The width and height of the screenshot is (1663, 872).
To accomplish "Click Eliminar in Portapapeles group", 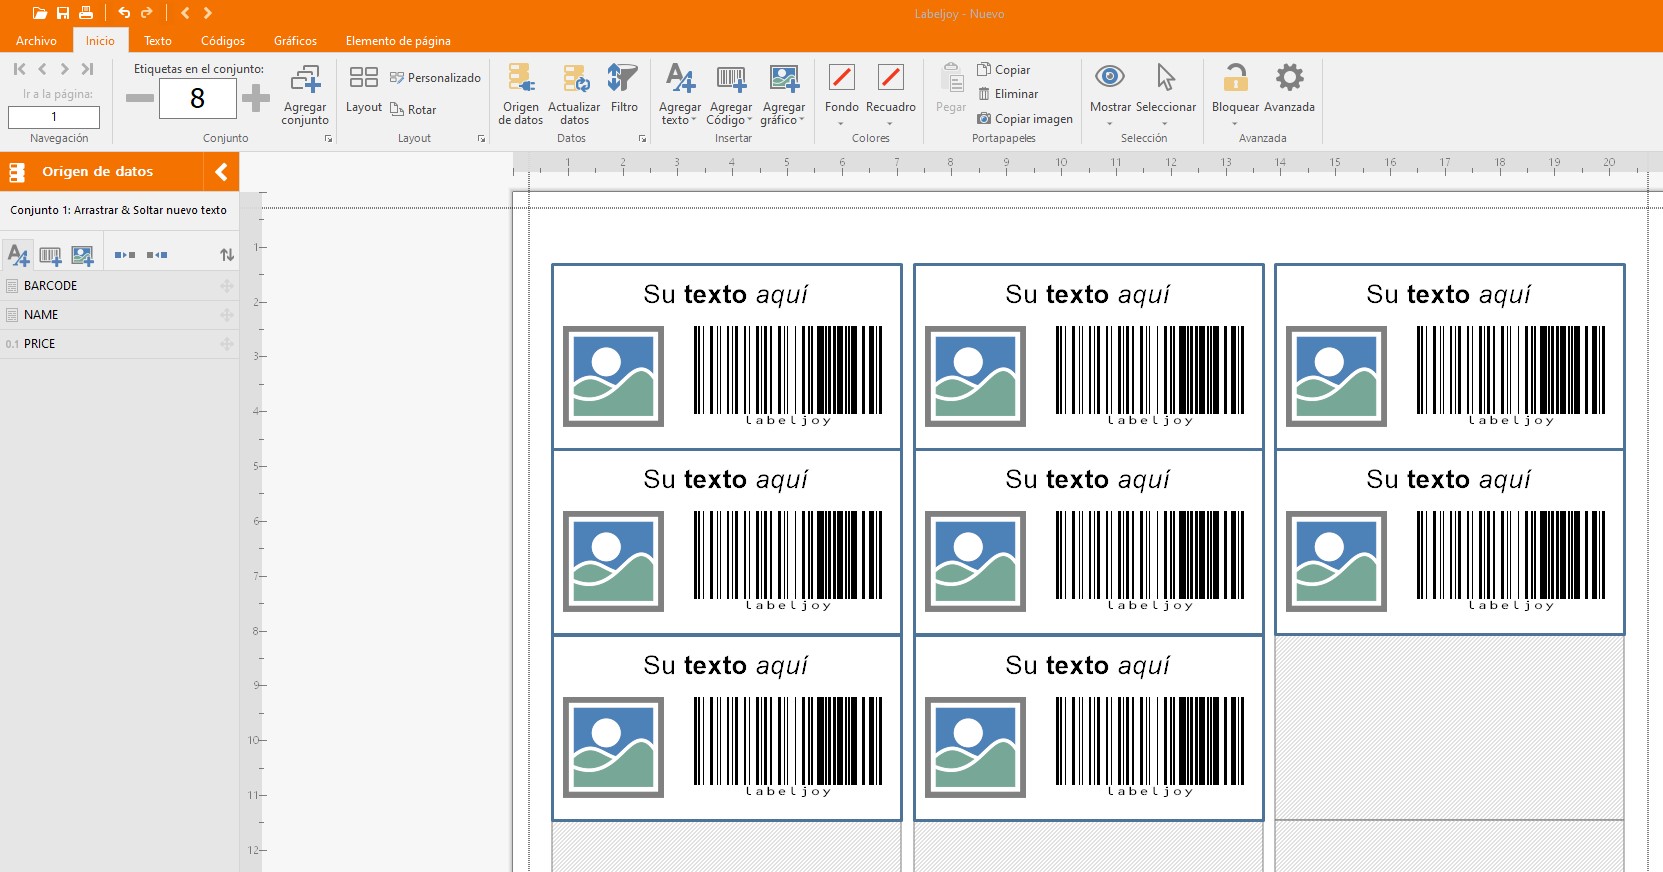I will pyautogui.click(x=1008, y=94).
